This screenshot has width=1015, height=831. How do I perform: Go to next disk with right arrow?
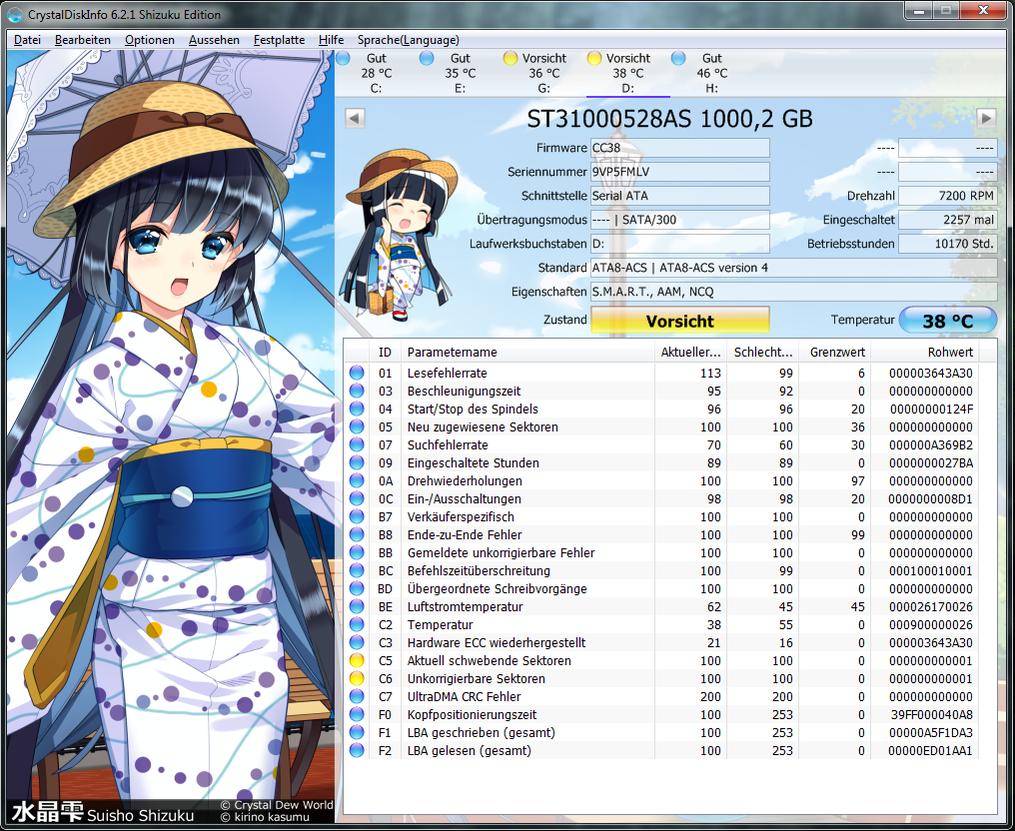[x=986, y=118]
